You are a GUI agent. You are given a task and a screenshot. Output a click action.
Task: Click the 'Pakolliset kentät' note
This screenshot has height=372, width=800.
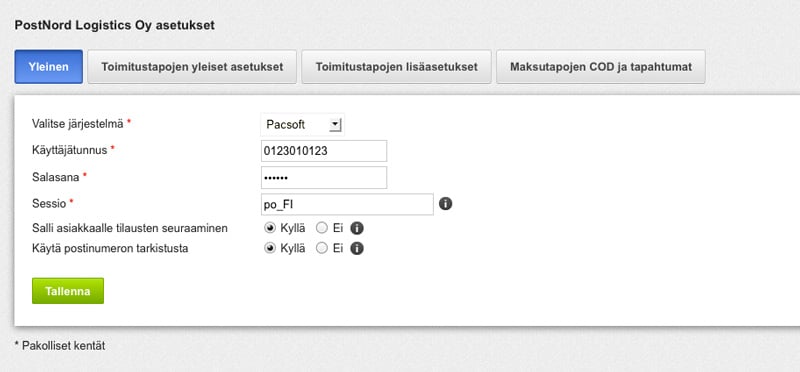point(63,345)
